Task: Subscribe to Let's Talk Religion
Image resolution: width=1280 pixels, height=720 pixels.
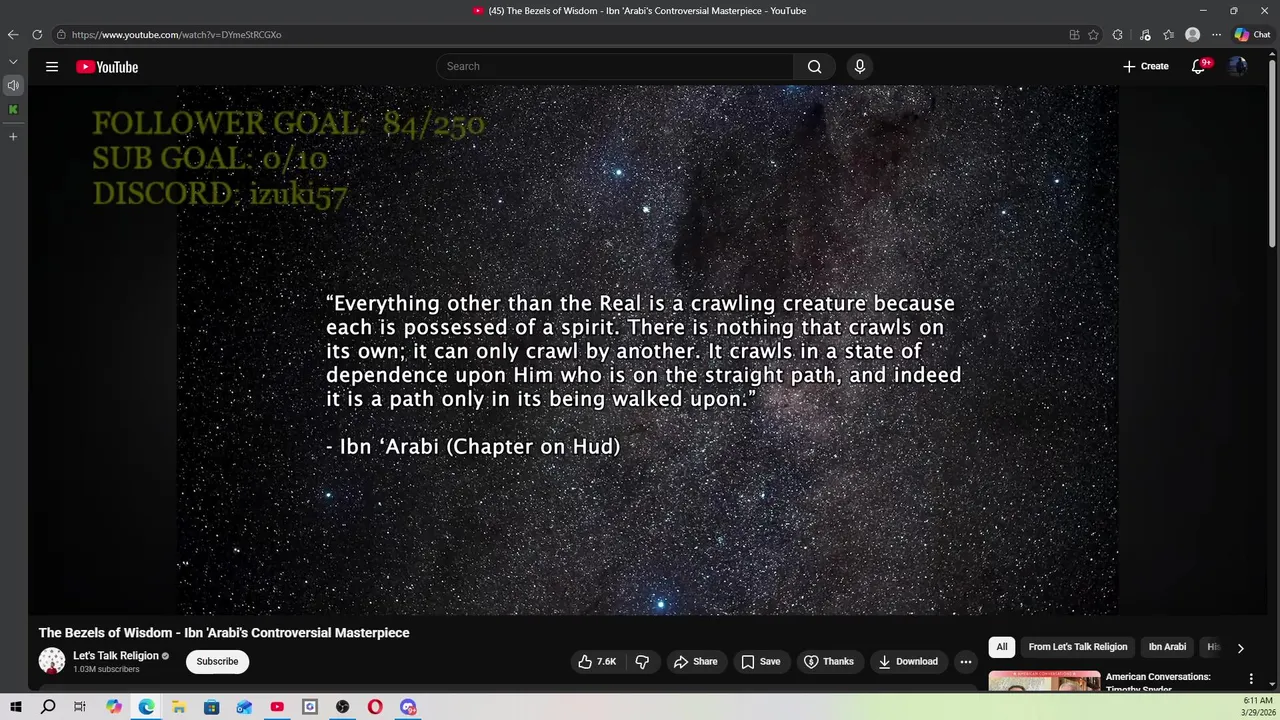Action: [x=217, y=662]
